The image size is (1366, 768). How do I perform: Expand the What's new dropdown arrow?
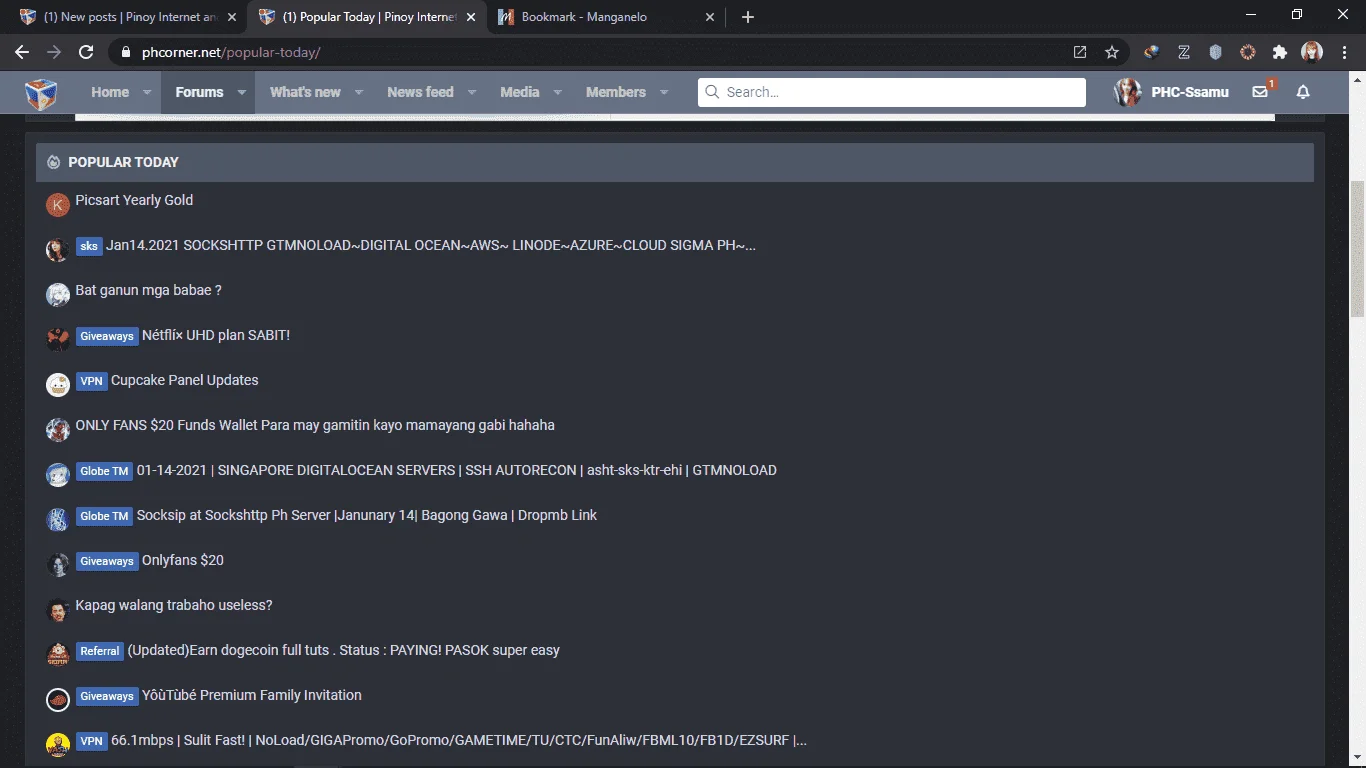358,92
